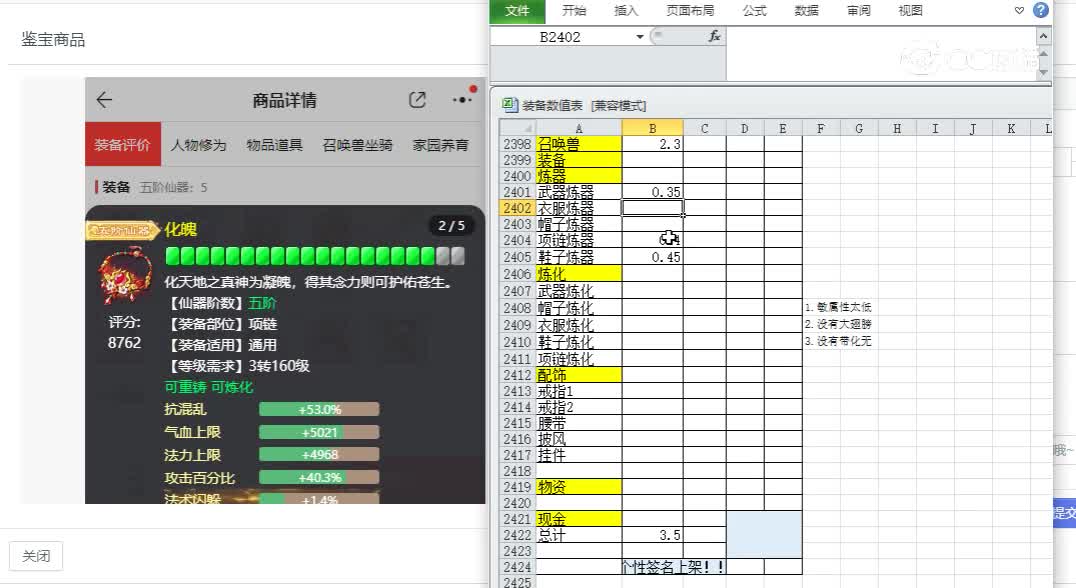Select column B header
Screen dimensions: 1076x588
pyautogui.click(x=653, y=128)
